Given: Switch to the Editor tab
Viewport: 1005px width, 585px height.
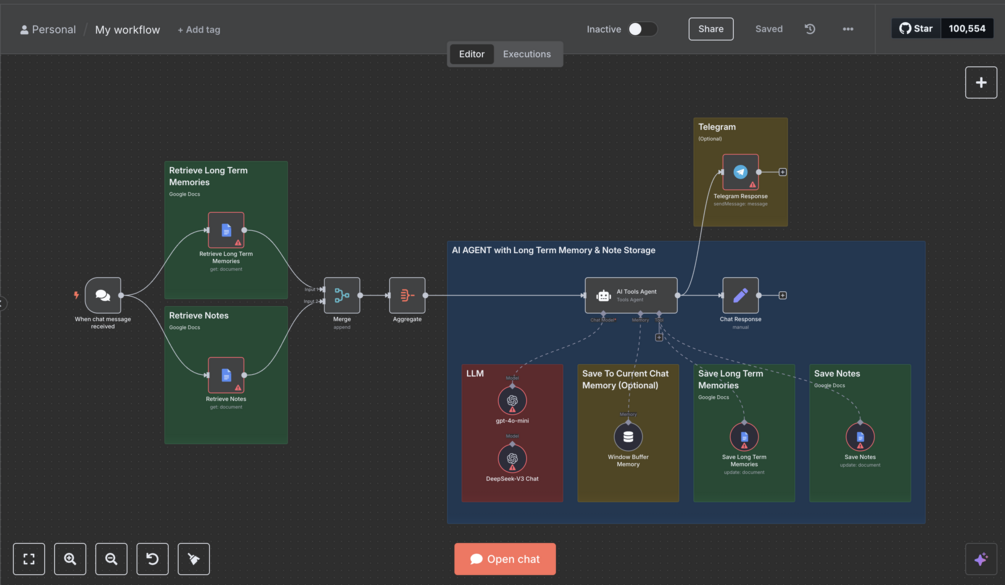Looking at the screenshot, I should tap(472, 54).
